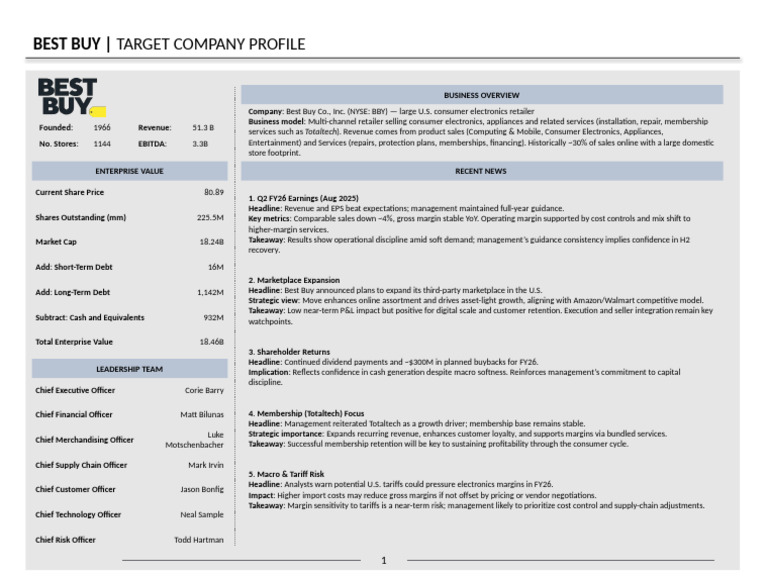Viewport: 768px width, 576px height.
Task: Click CFO name Matt Bilunas
Action: (x=202, y=414)
